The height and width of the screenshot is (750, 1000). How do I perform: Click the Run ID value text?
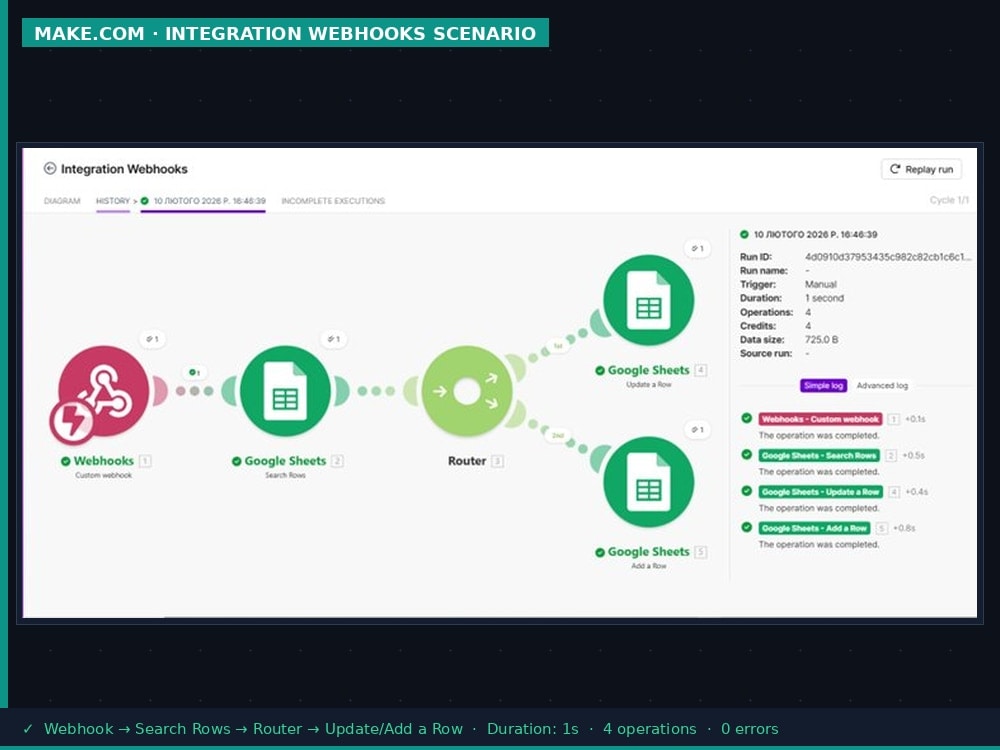pos(888,257)
